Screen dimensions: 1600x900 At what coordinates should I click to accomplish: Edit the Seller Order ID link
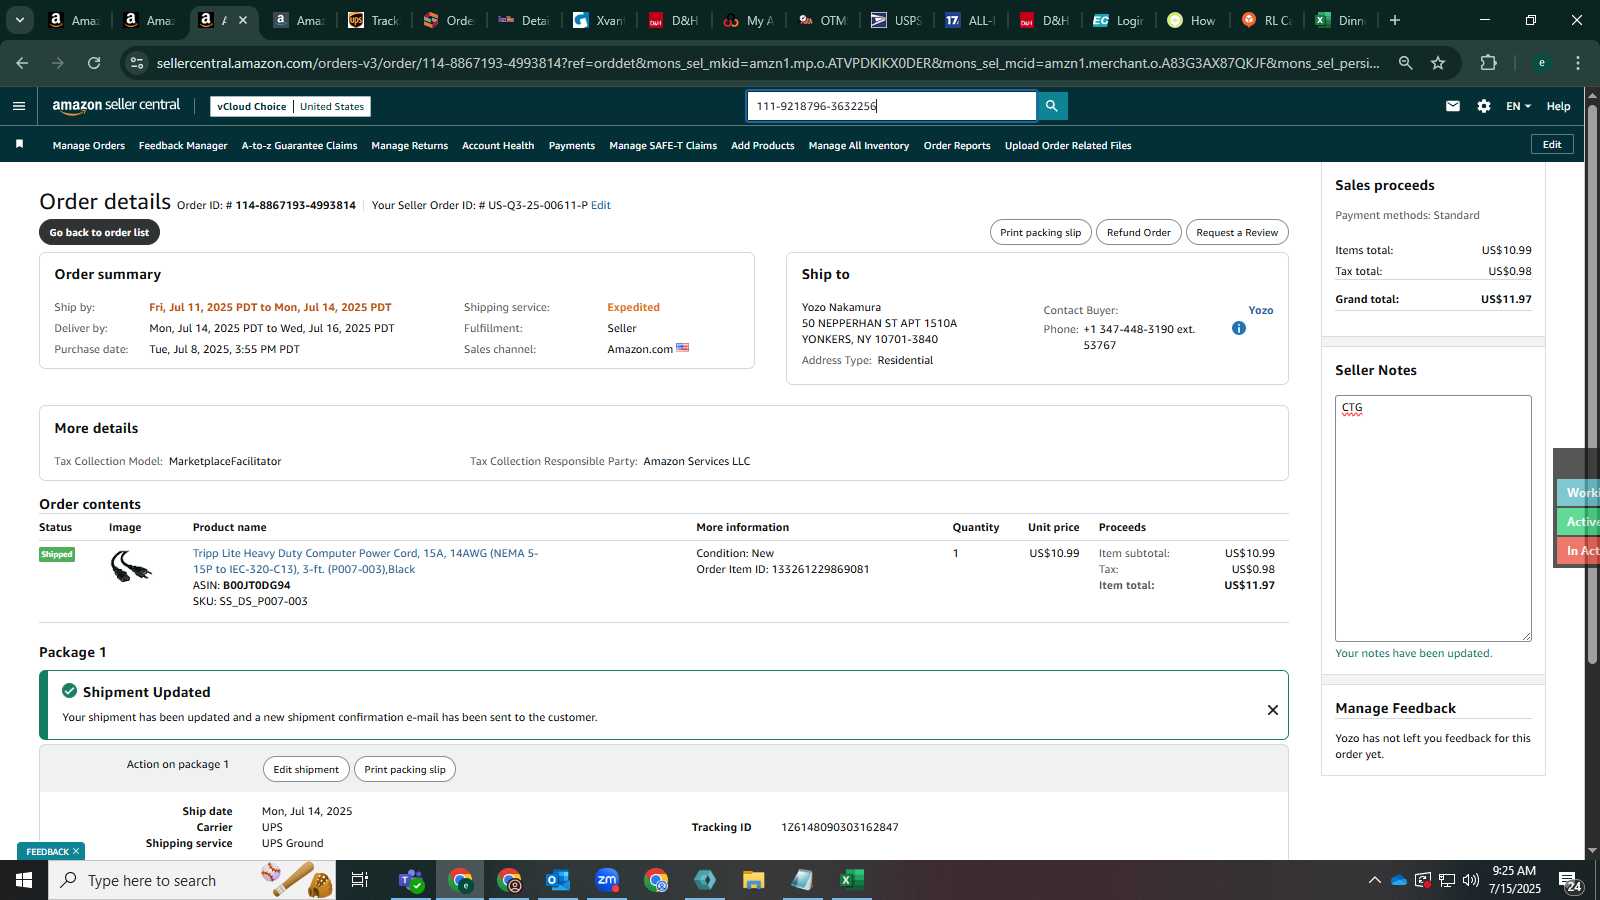pyautogui.click(x=601, y=205)
